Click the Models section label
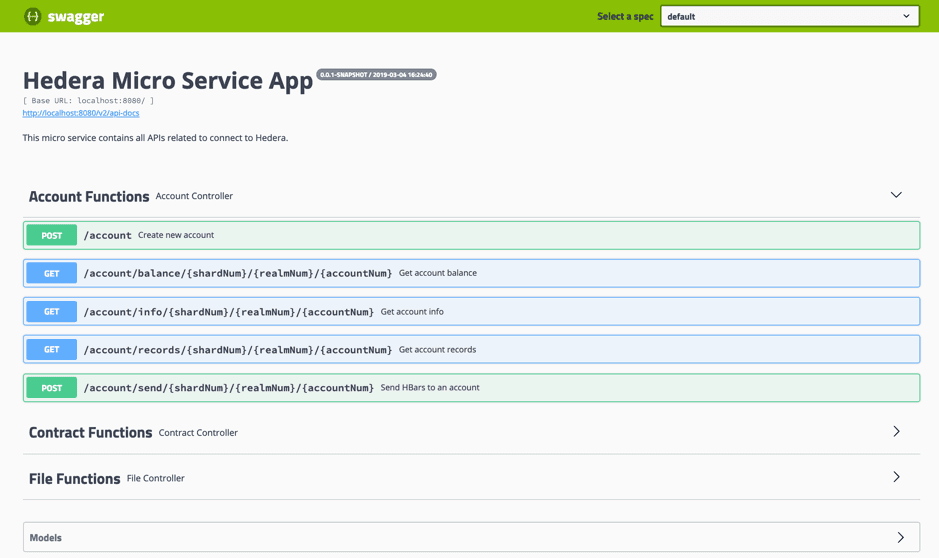 (x=46, y=538)
